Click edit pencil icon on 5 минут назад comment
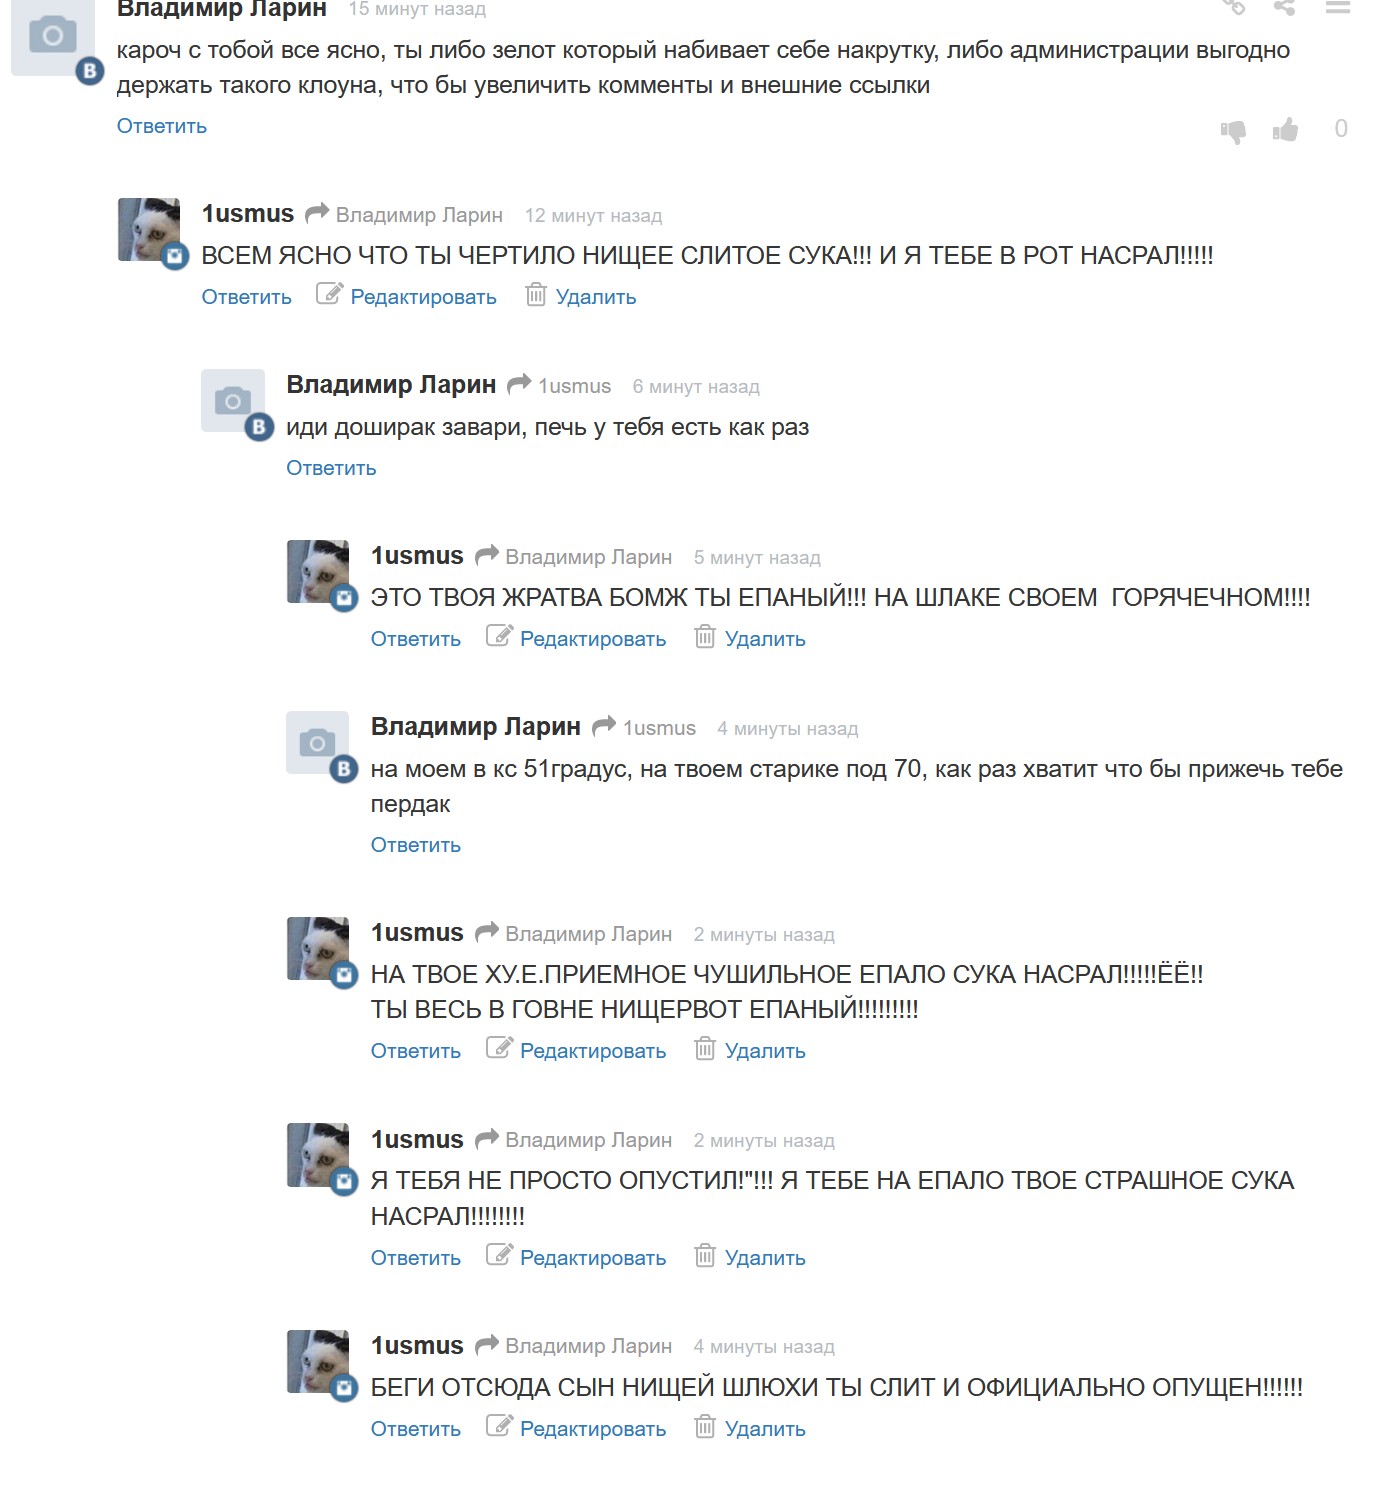The image size is (1377, 1494). (499, 635)
